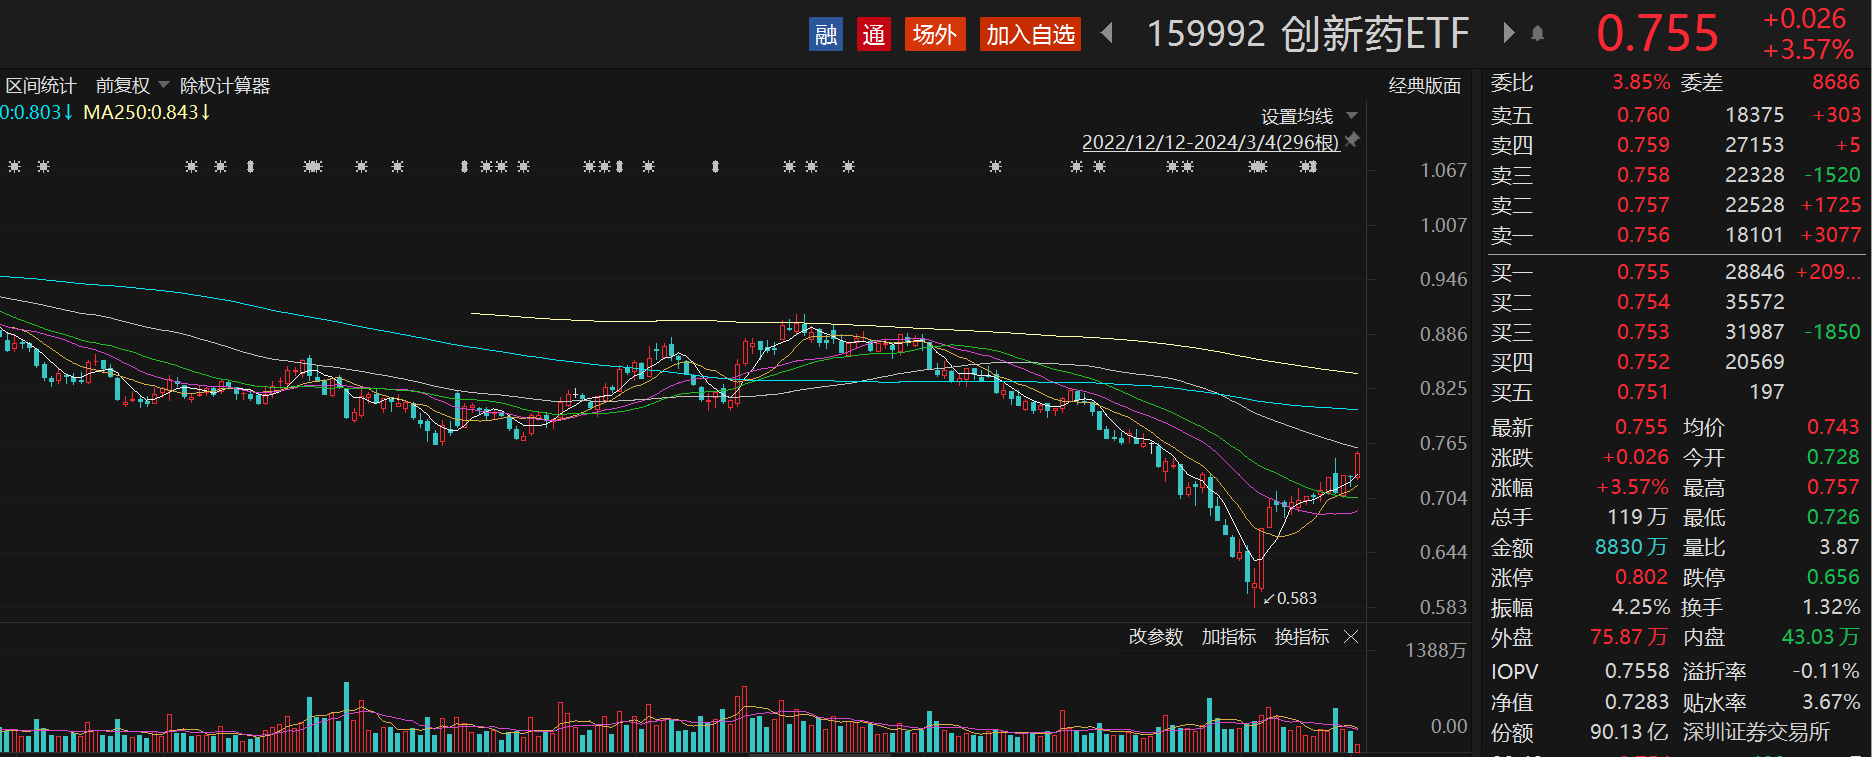The width and height of the screenshot is (1872, 757).
Task: Go to next stock with right arrow
Action: coord(1508,33)
